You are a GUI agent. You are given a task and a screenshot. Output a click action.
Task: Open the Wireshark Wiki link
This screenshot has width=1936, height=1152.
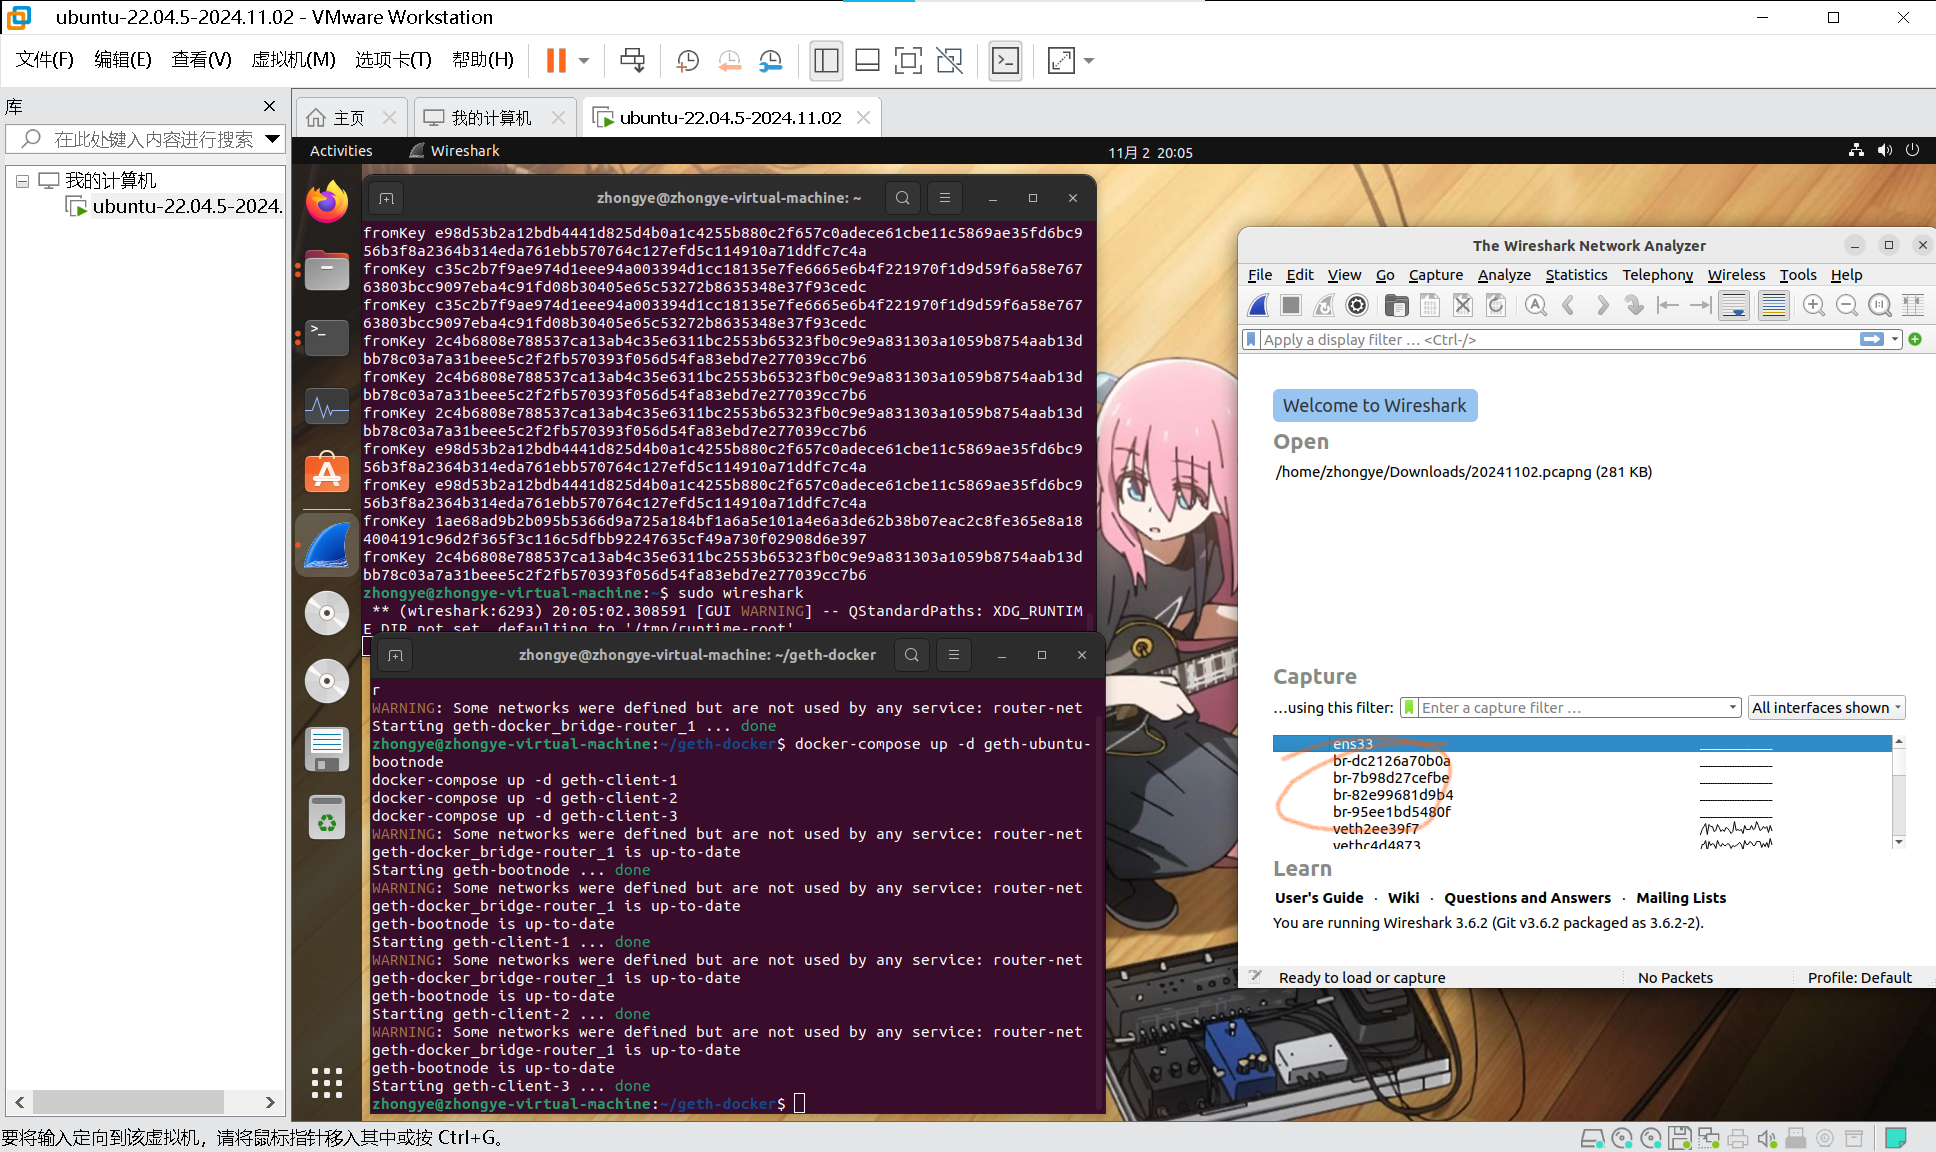pyautogui.click(x=1403, y=898)
